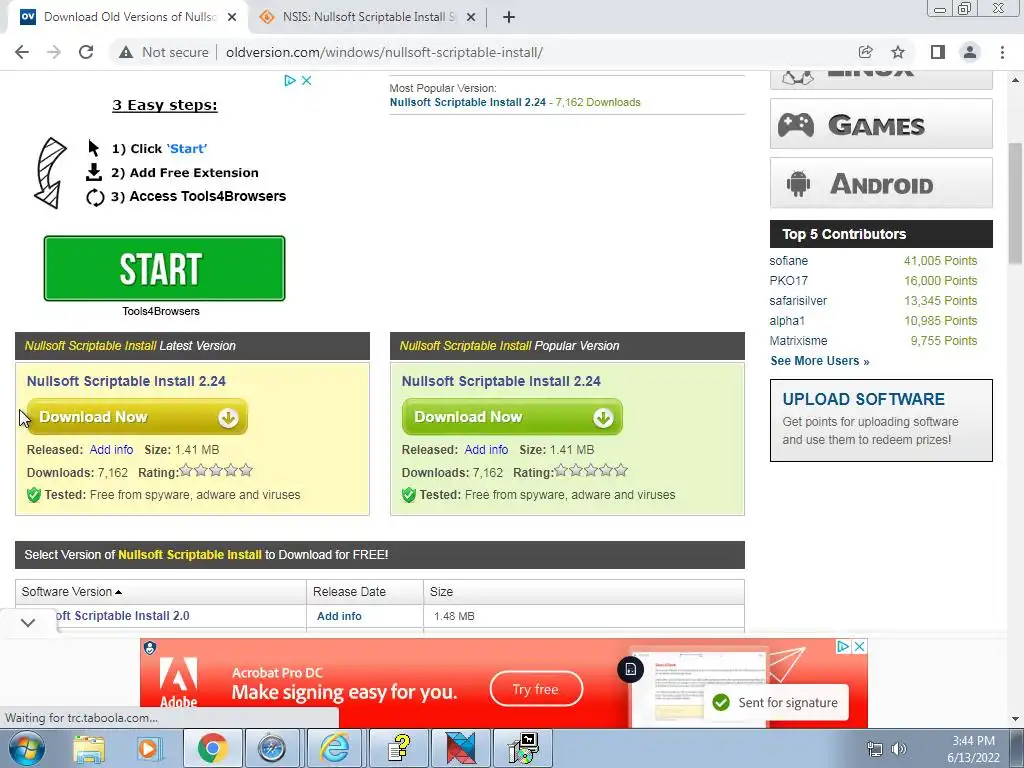Open the Chrome three-dot menu

pyautogui.click(x=1002, y=52)
